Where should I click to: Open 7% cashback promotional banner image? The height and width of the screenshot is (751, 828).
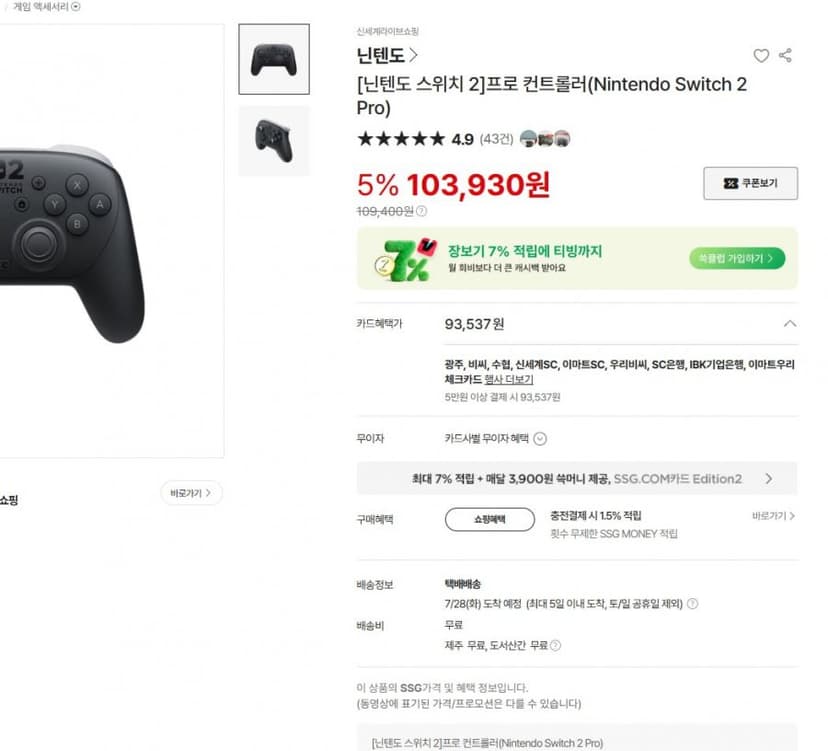point(406,259)
